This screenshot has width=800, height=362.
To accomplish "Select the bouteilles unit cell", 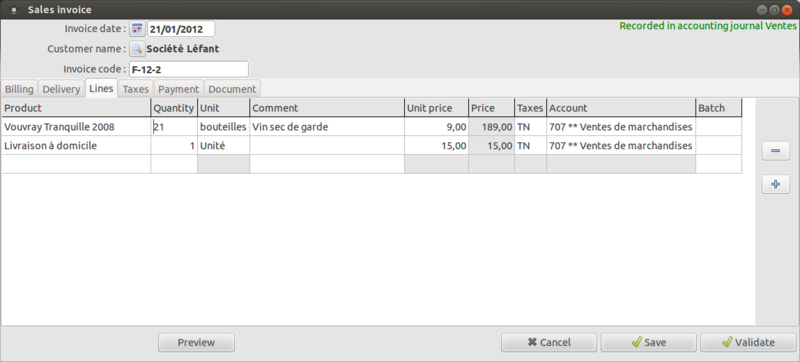I will (x=223, y=127).
